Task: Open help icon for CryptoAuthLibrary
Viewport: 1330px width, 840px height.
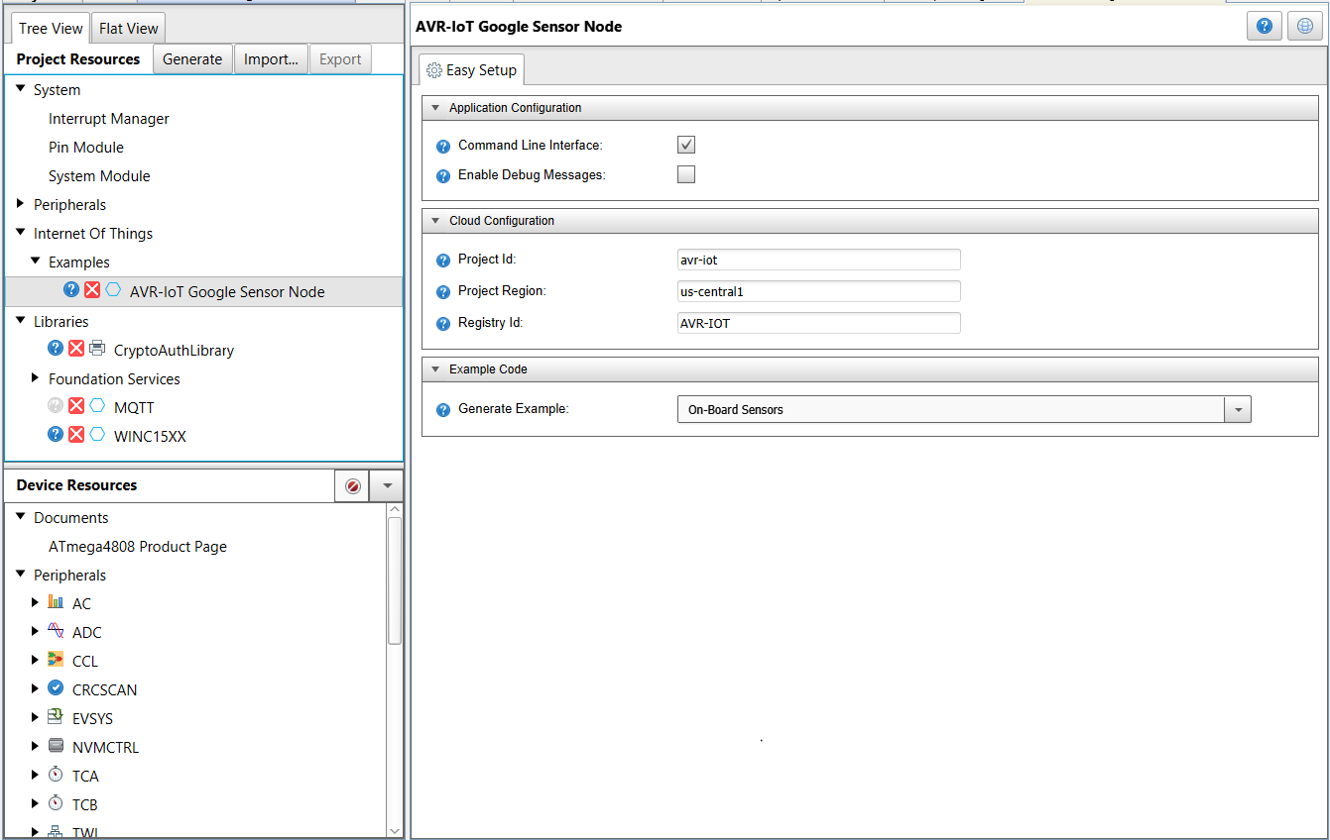Action: [x=56, y=349]
